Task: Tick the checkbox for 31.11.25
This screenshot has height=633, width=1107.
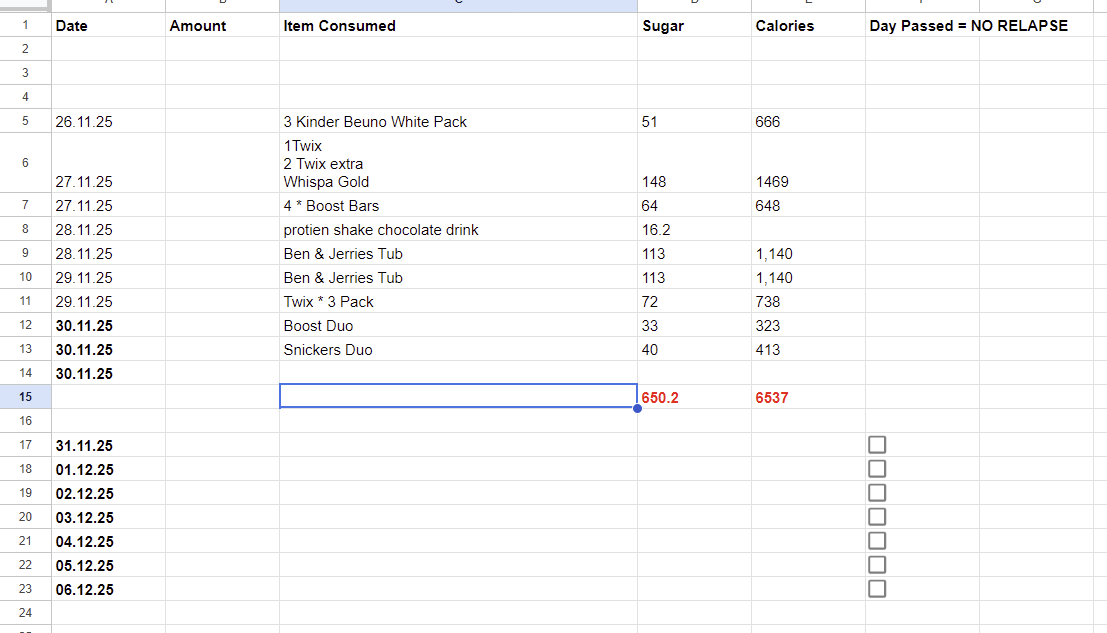Action: (877, 445)
